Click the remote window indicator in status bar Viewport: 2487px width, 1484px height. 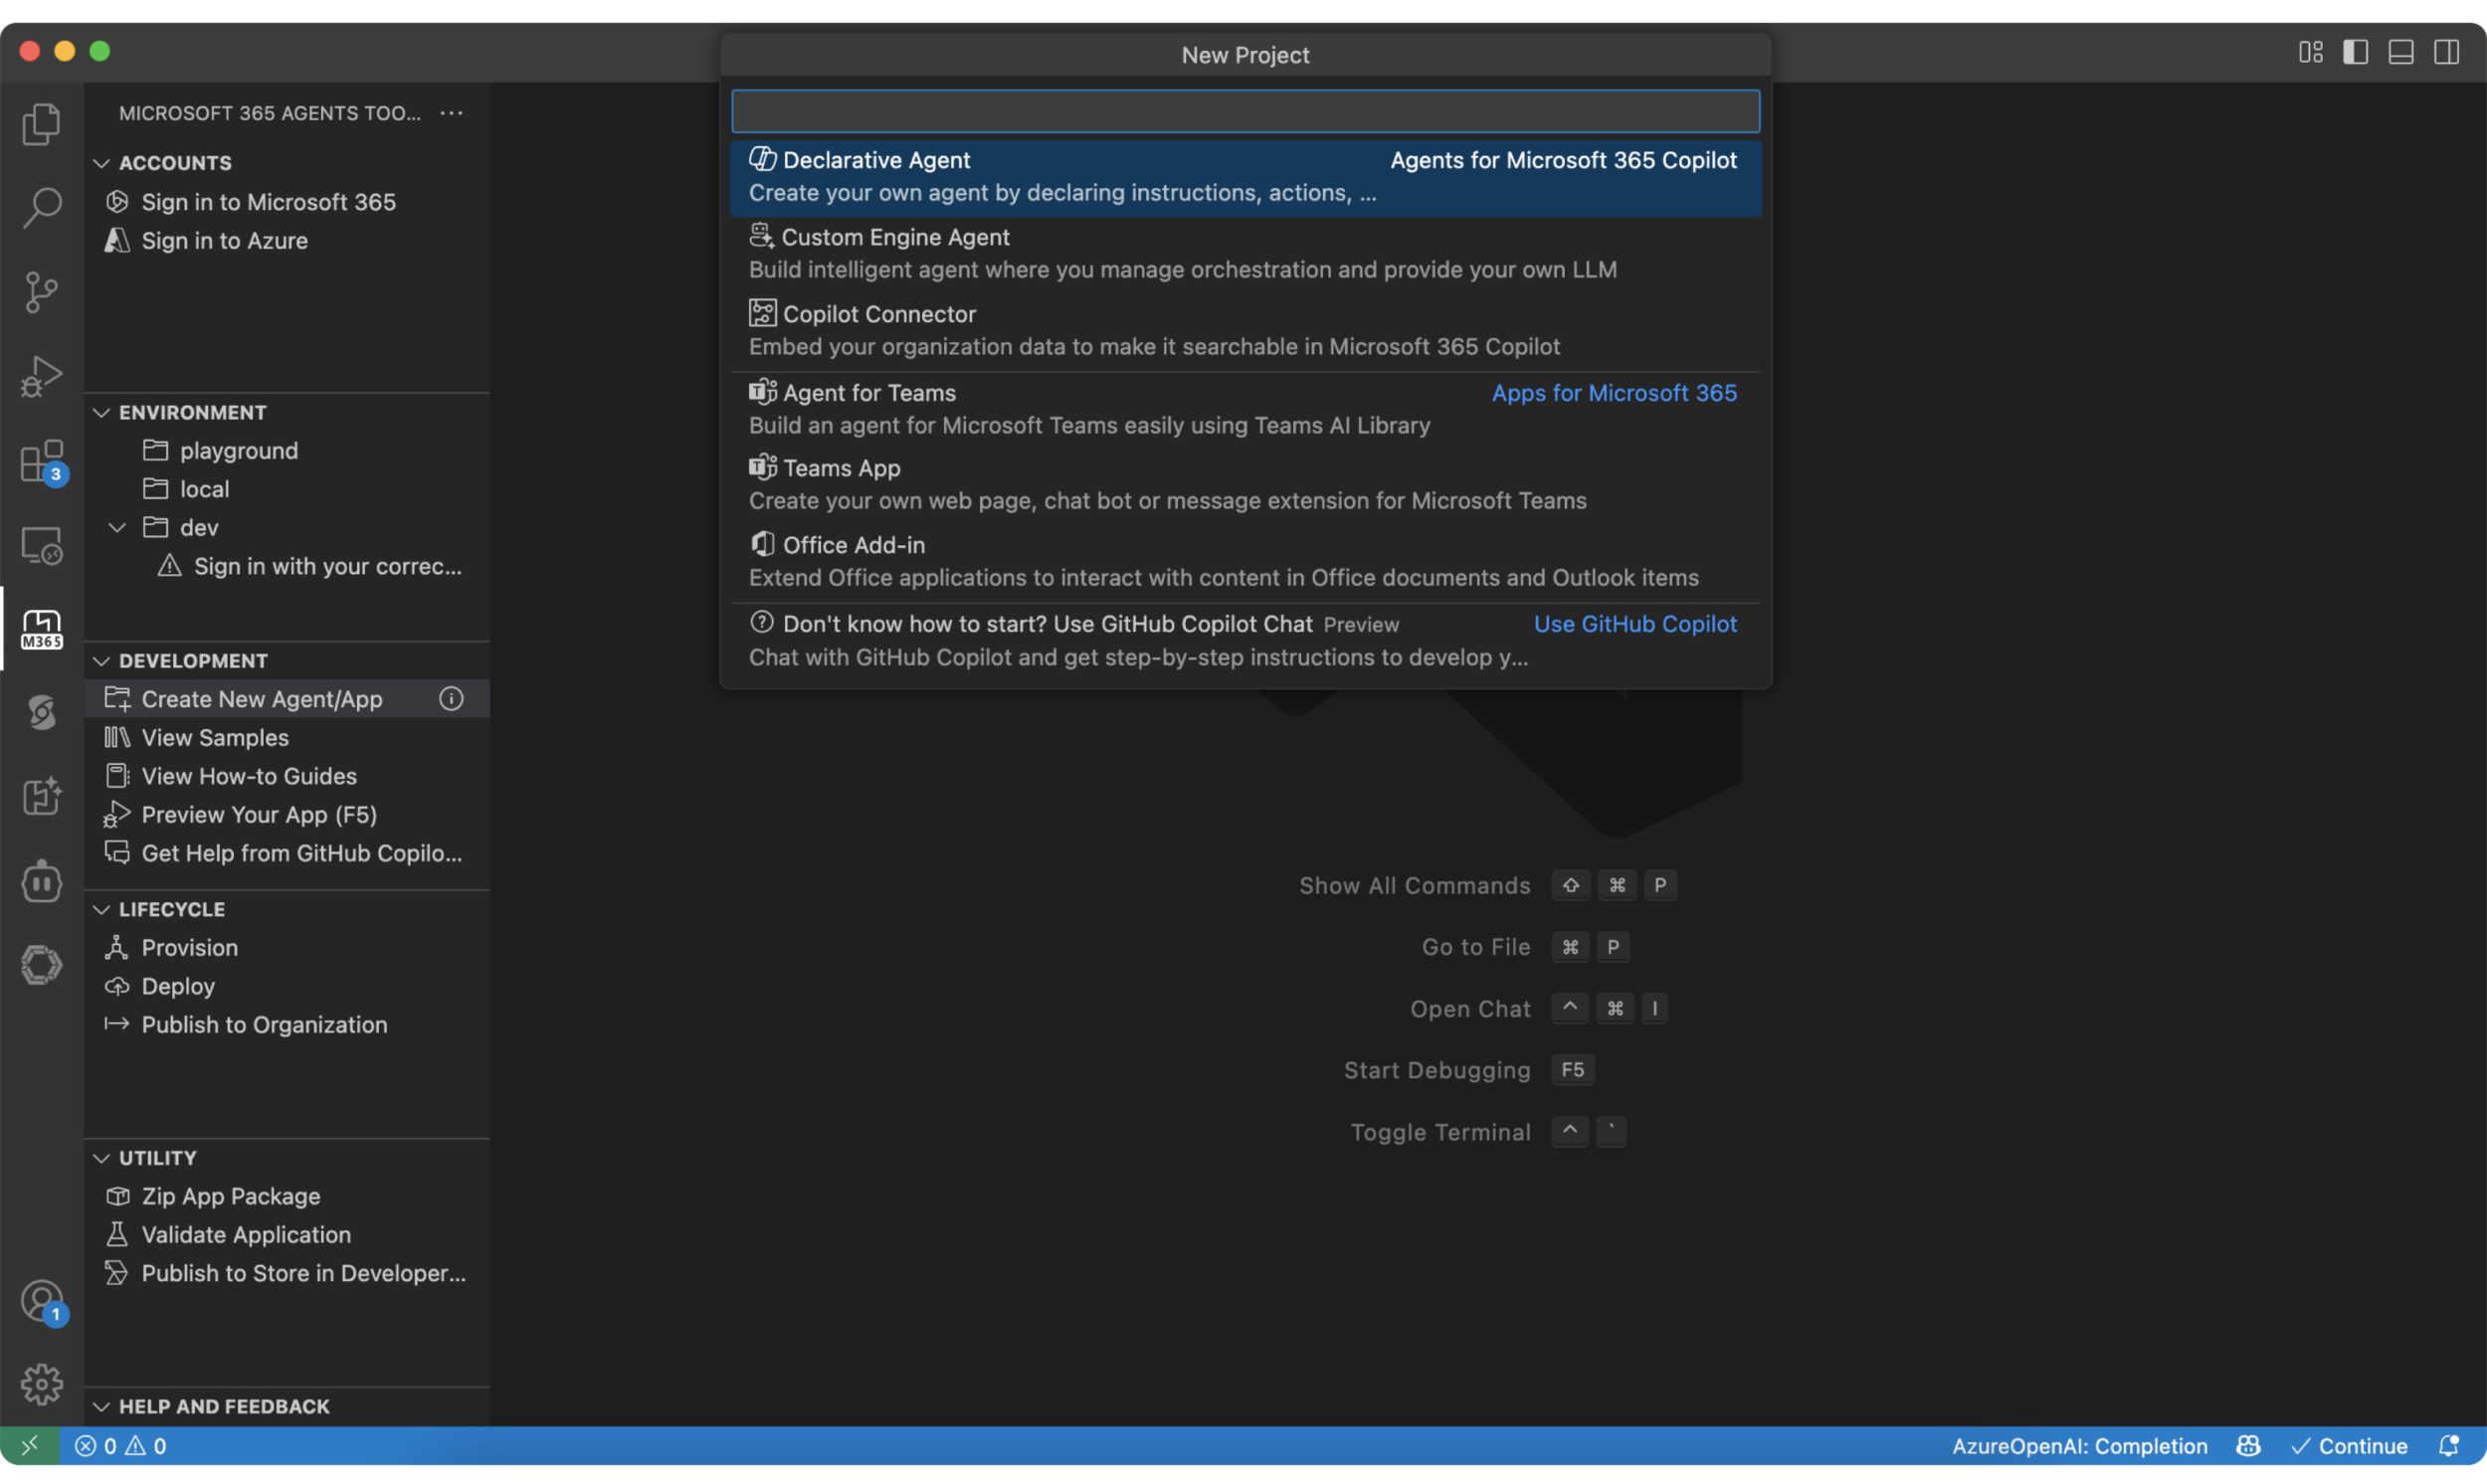pos(29,1445)
